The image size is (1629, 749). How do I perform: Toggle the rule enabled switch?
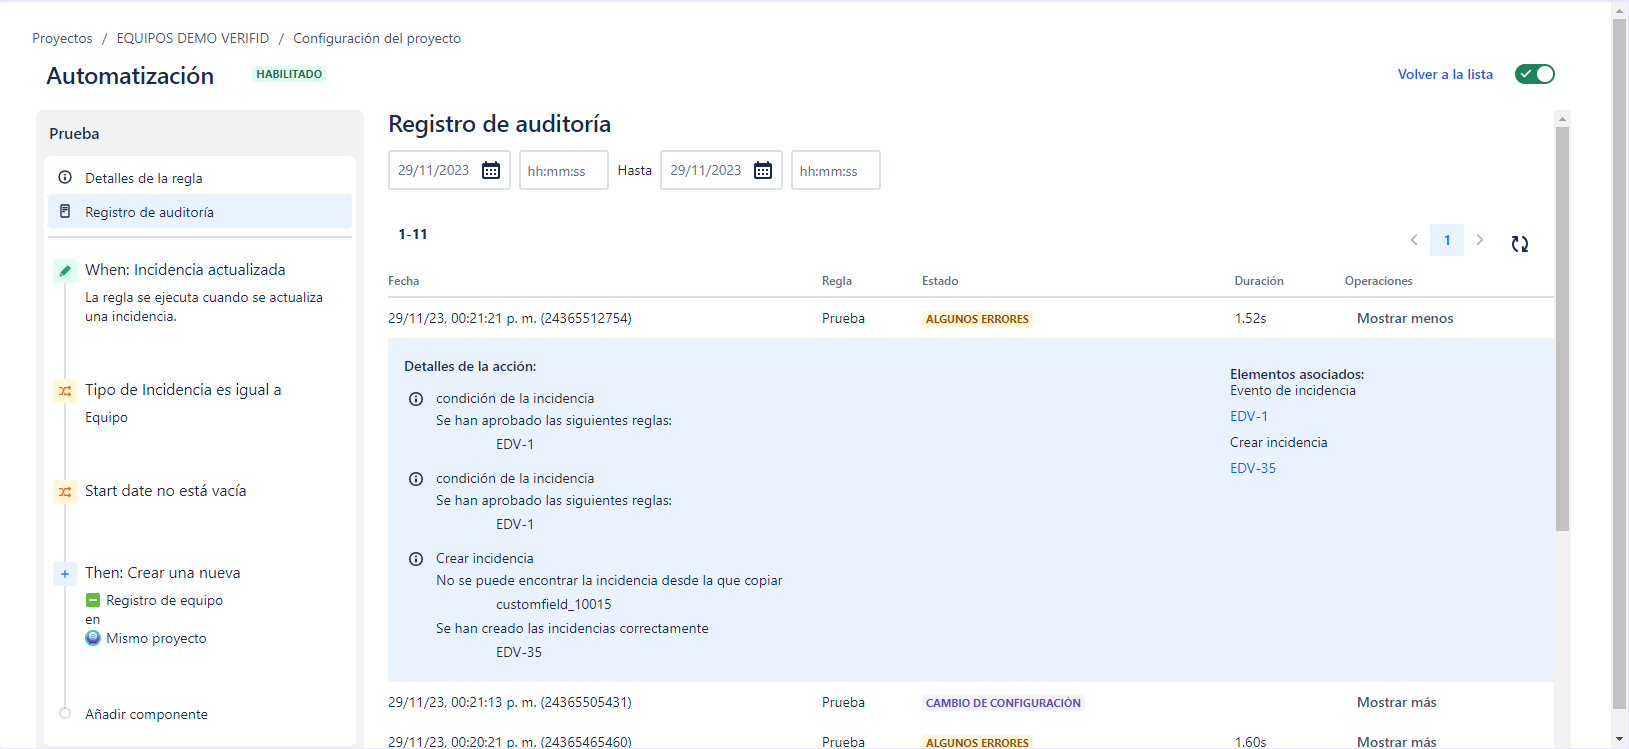pyautogui.click(x=1534, y=74)
